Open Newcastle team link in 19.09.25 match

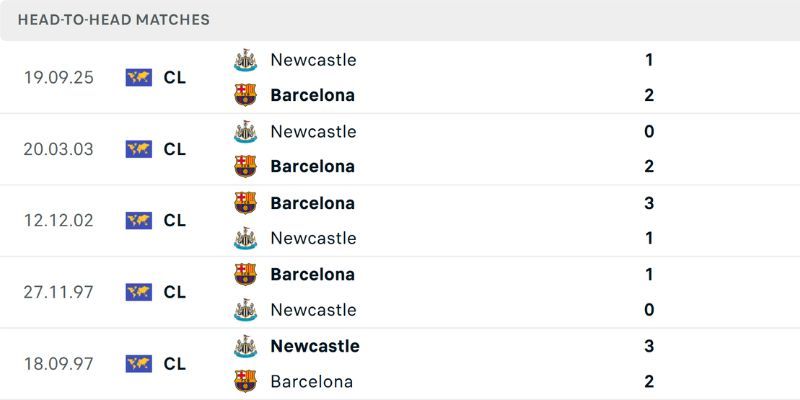point(313,60)
